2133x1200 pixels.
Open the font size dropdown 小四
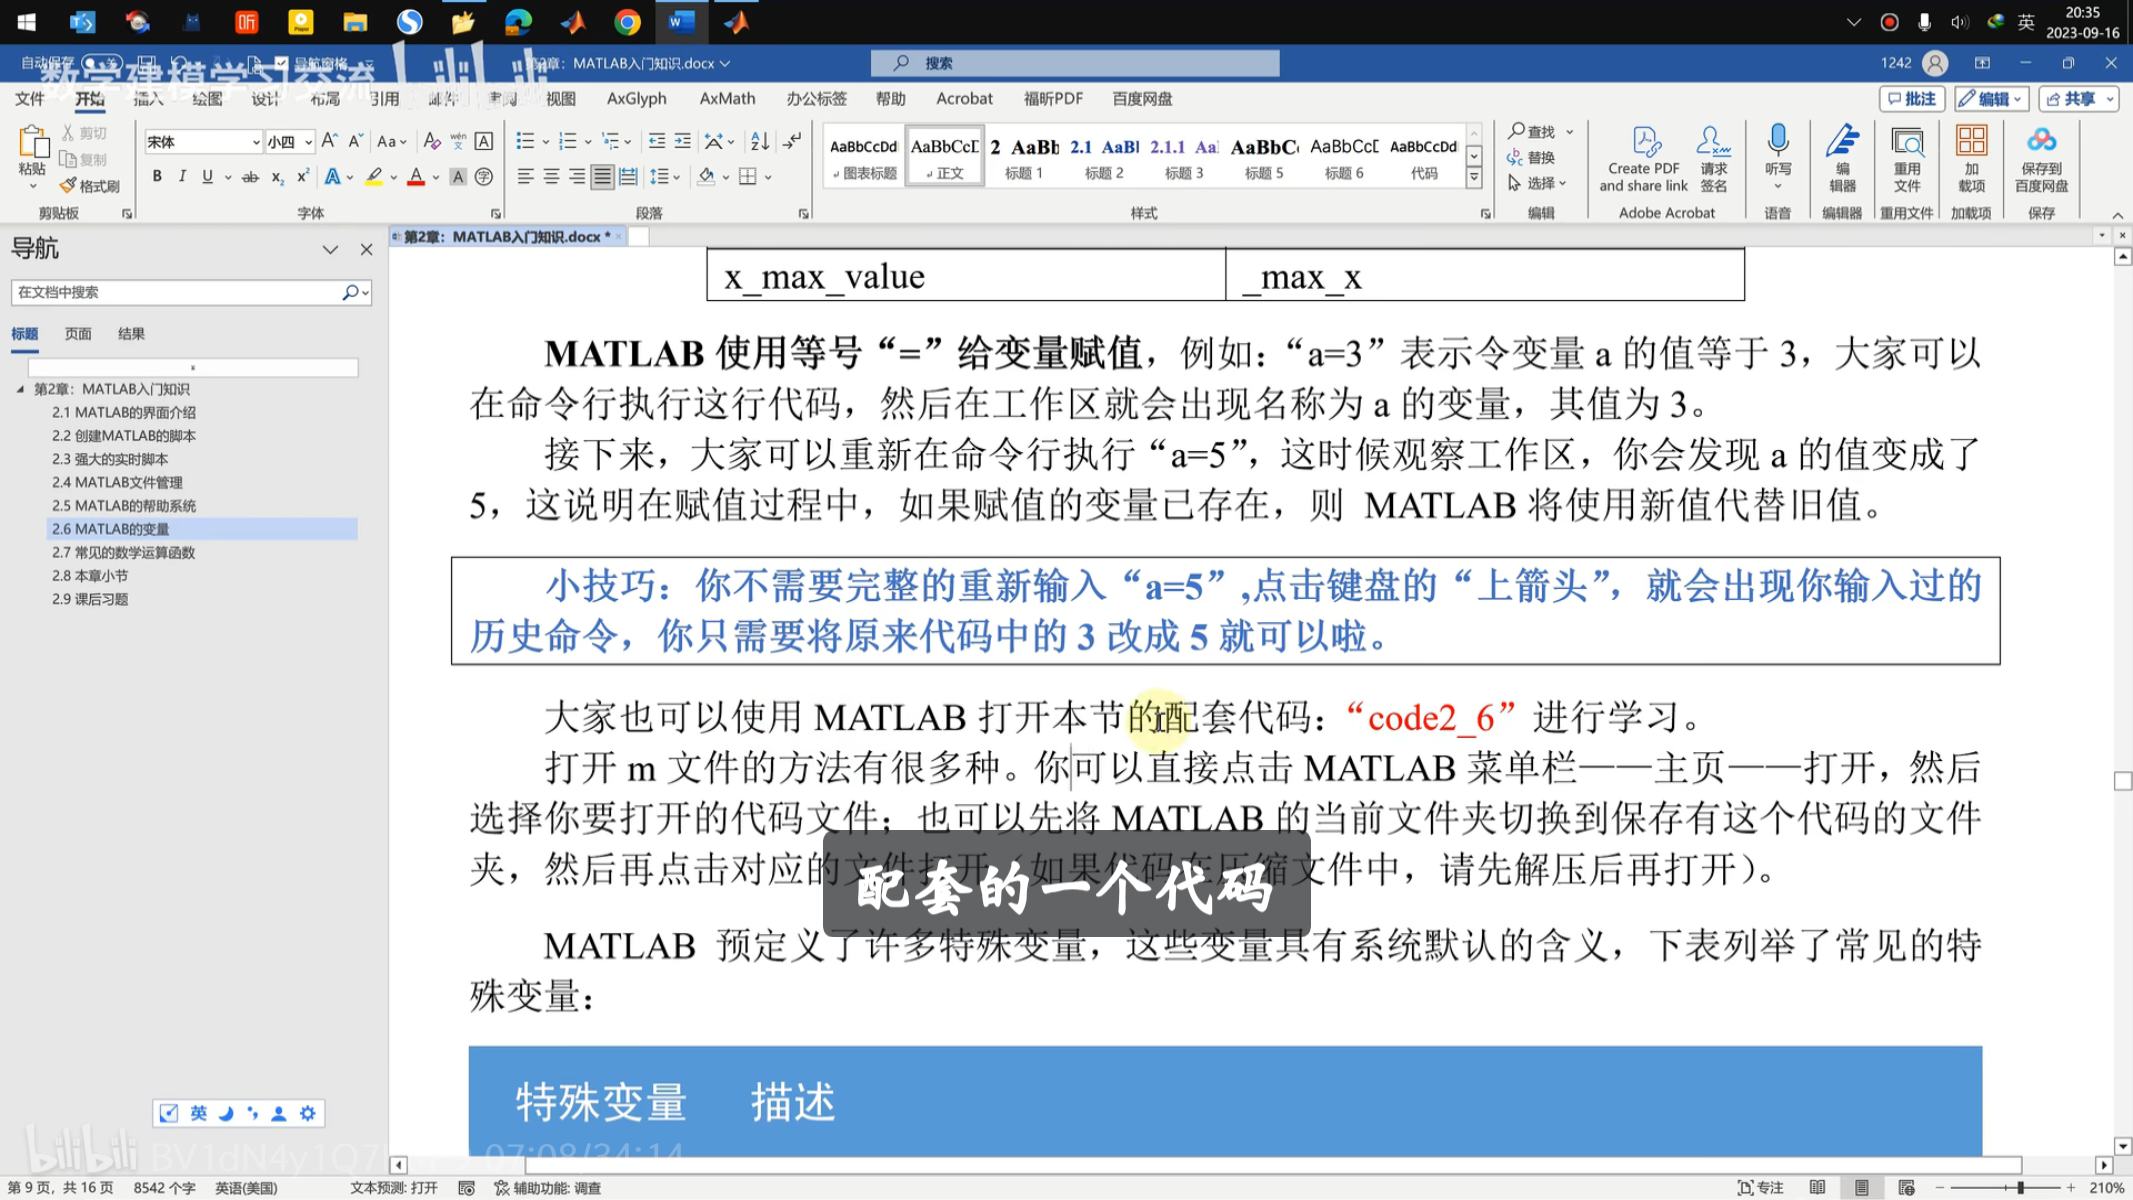point(308,142)
